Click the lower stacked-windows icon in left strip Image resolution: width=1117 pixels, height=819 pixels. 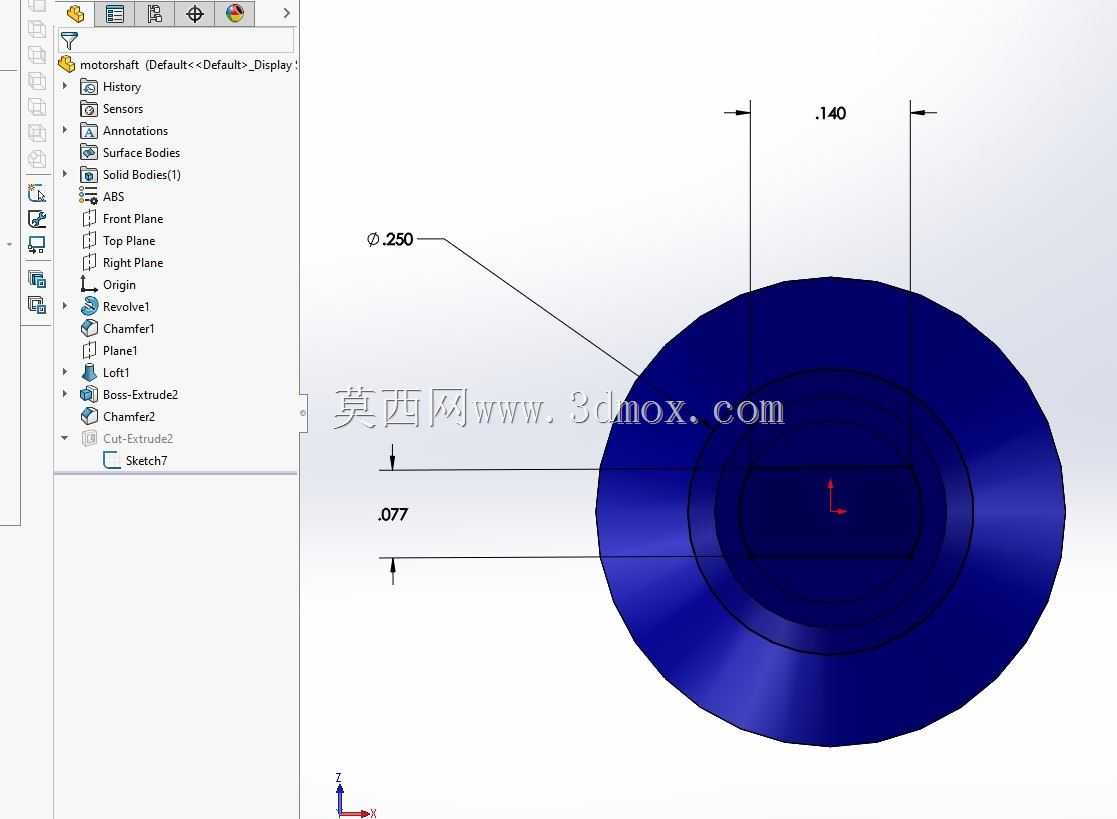[x=37, y=306]
